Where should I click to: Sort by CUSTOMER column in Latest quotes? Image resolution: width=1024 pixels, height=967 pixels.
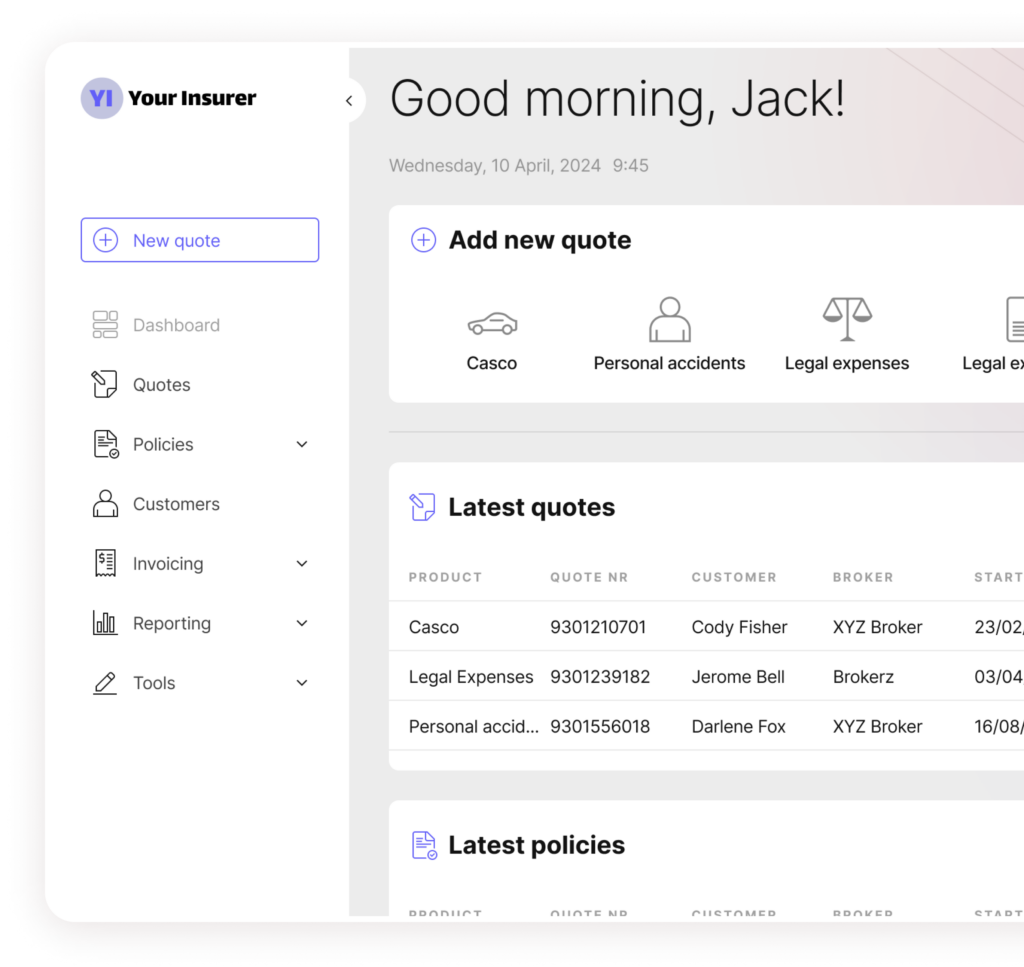pyautogui.click(x=734, y=577)
